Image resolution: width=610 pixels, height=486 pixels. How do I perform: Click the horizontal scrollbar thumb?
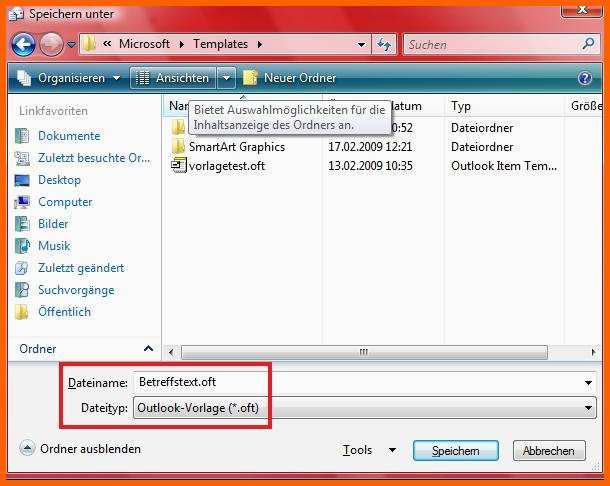coord(364,353)
